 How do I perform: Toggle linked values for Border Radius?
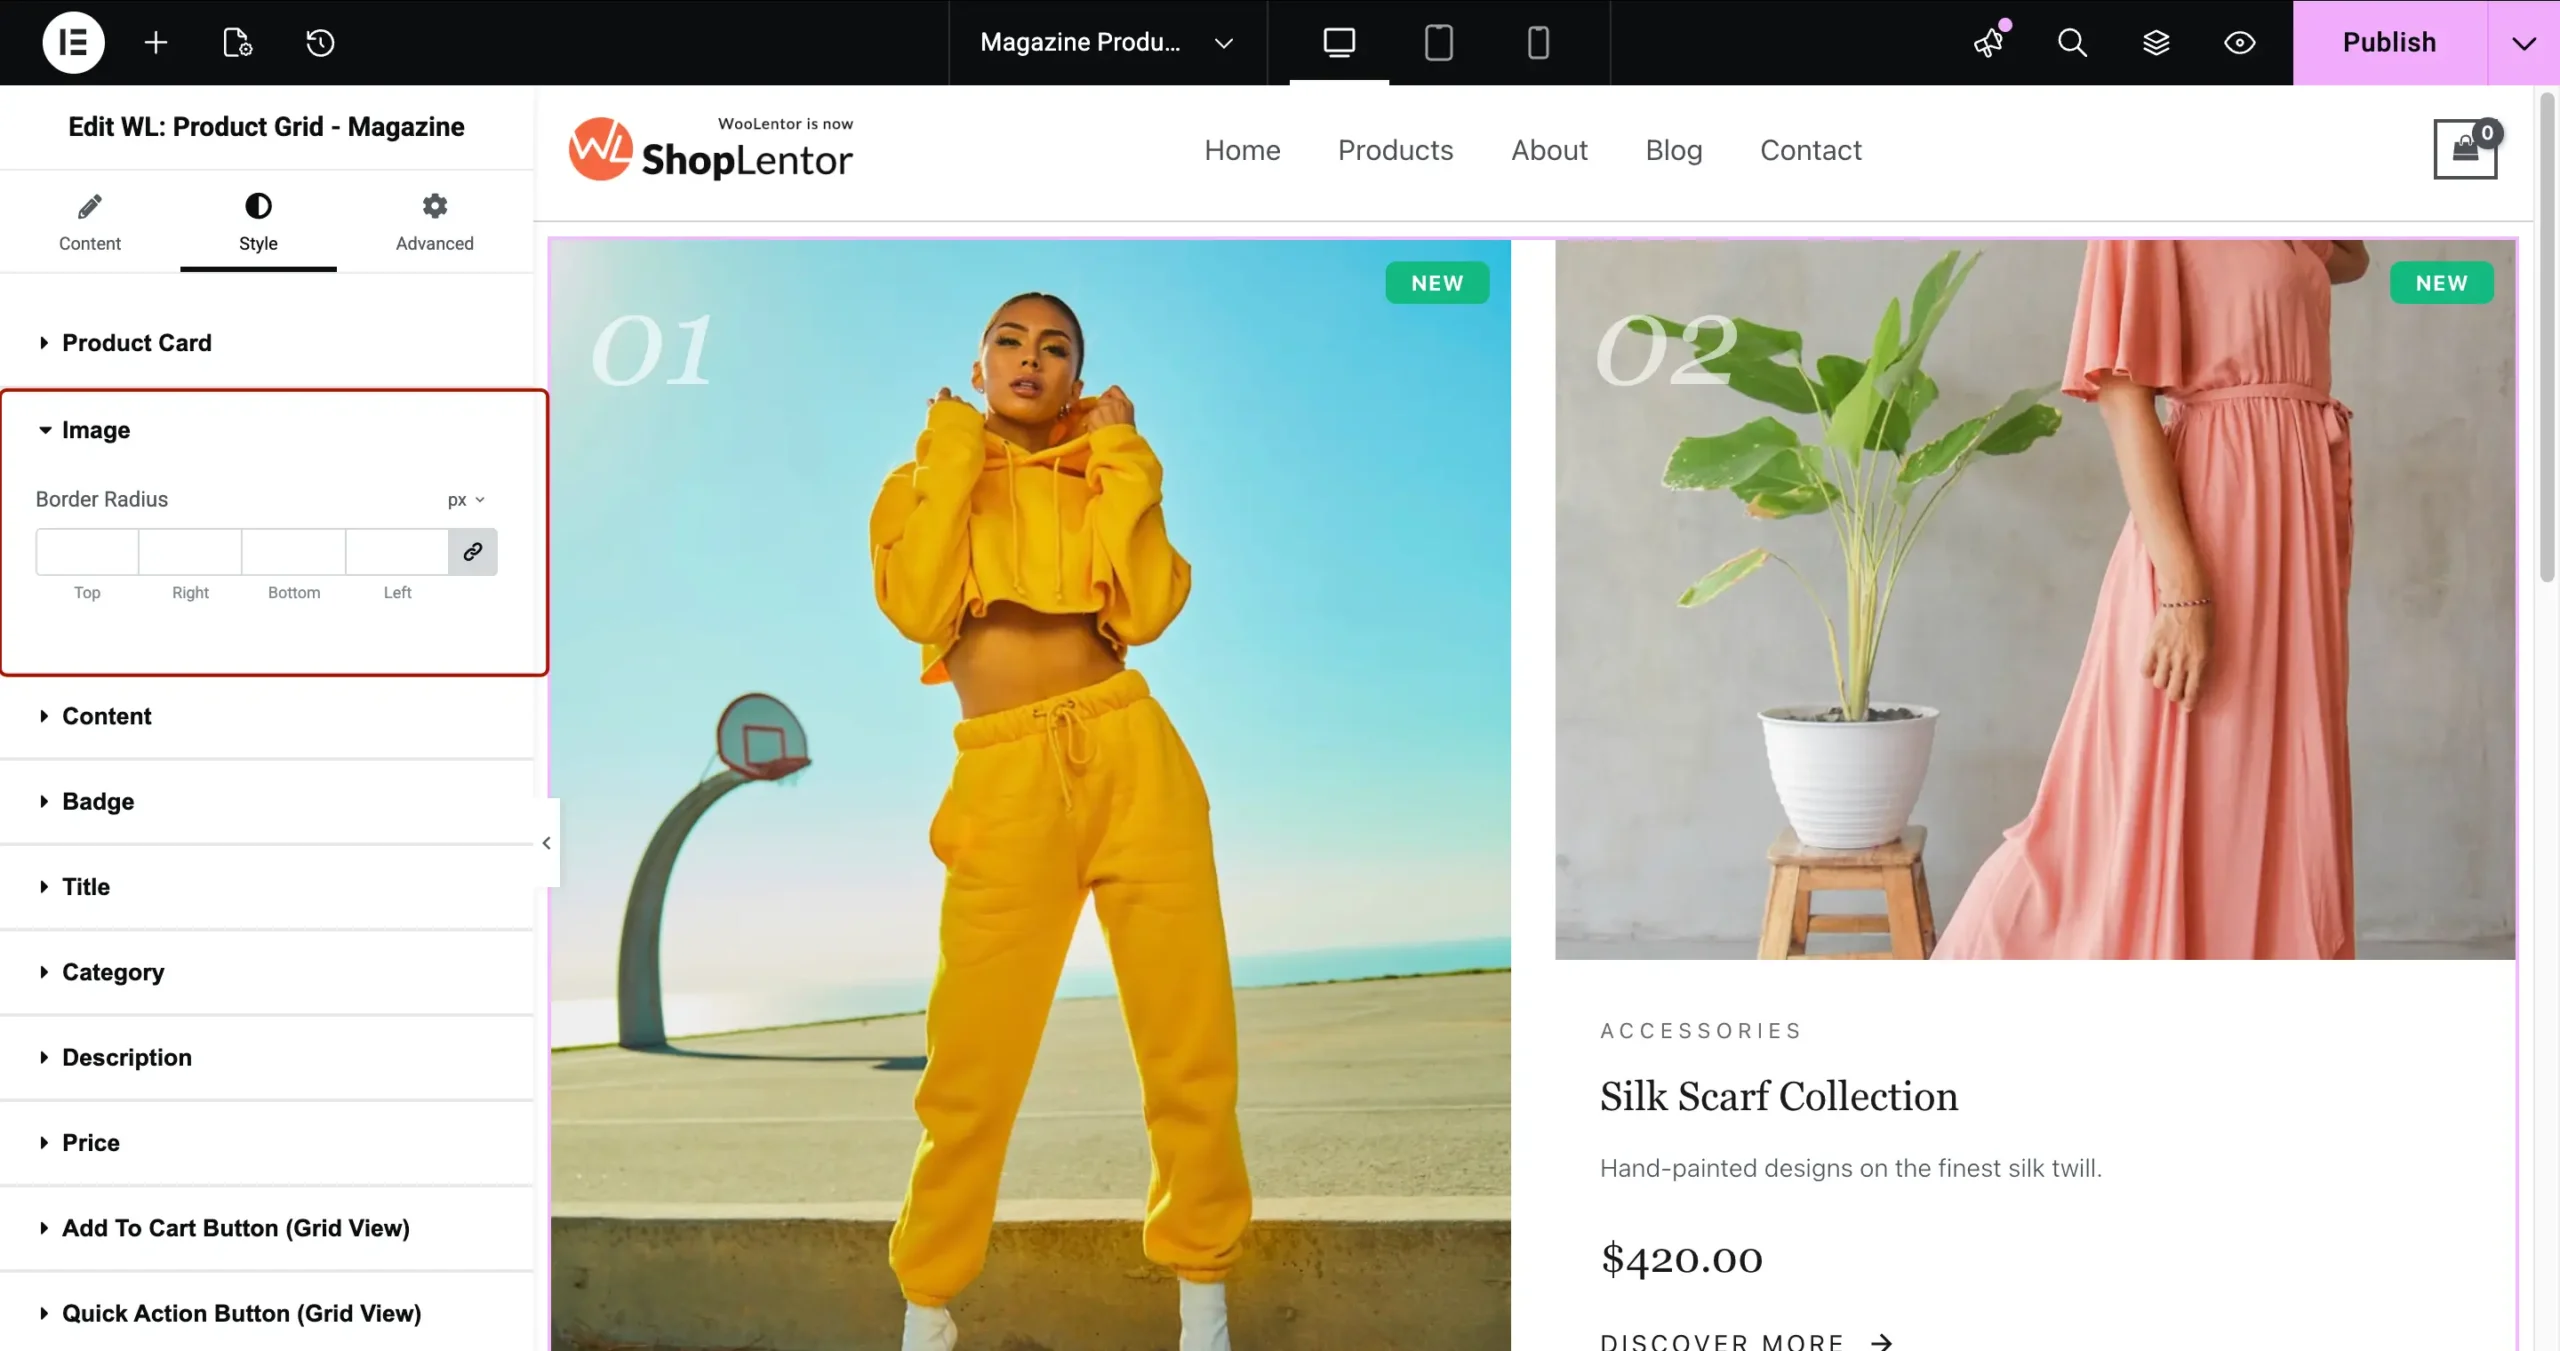(x=472, y=552)
